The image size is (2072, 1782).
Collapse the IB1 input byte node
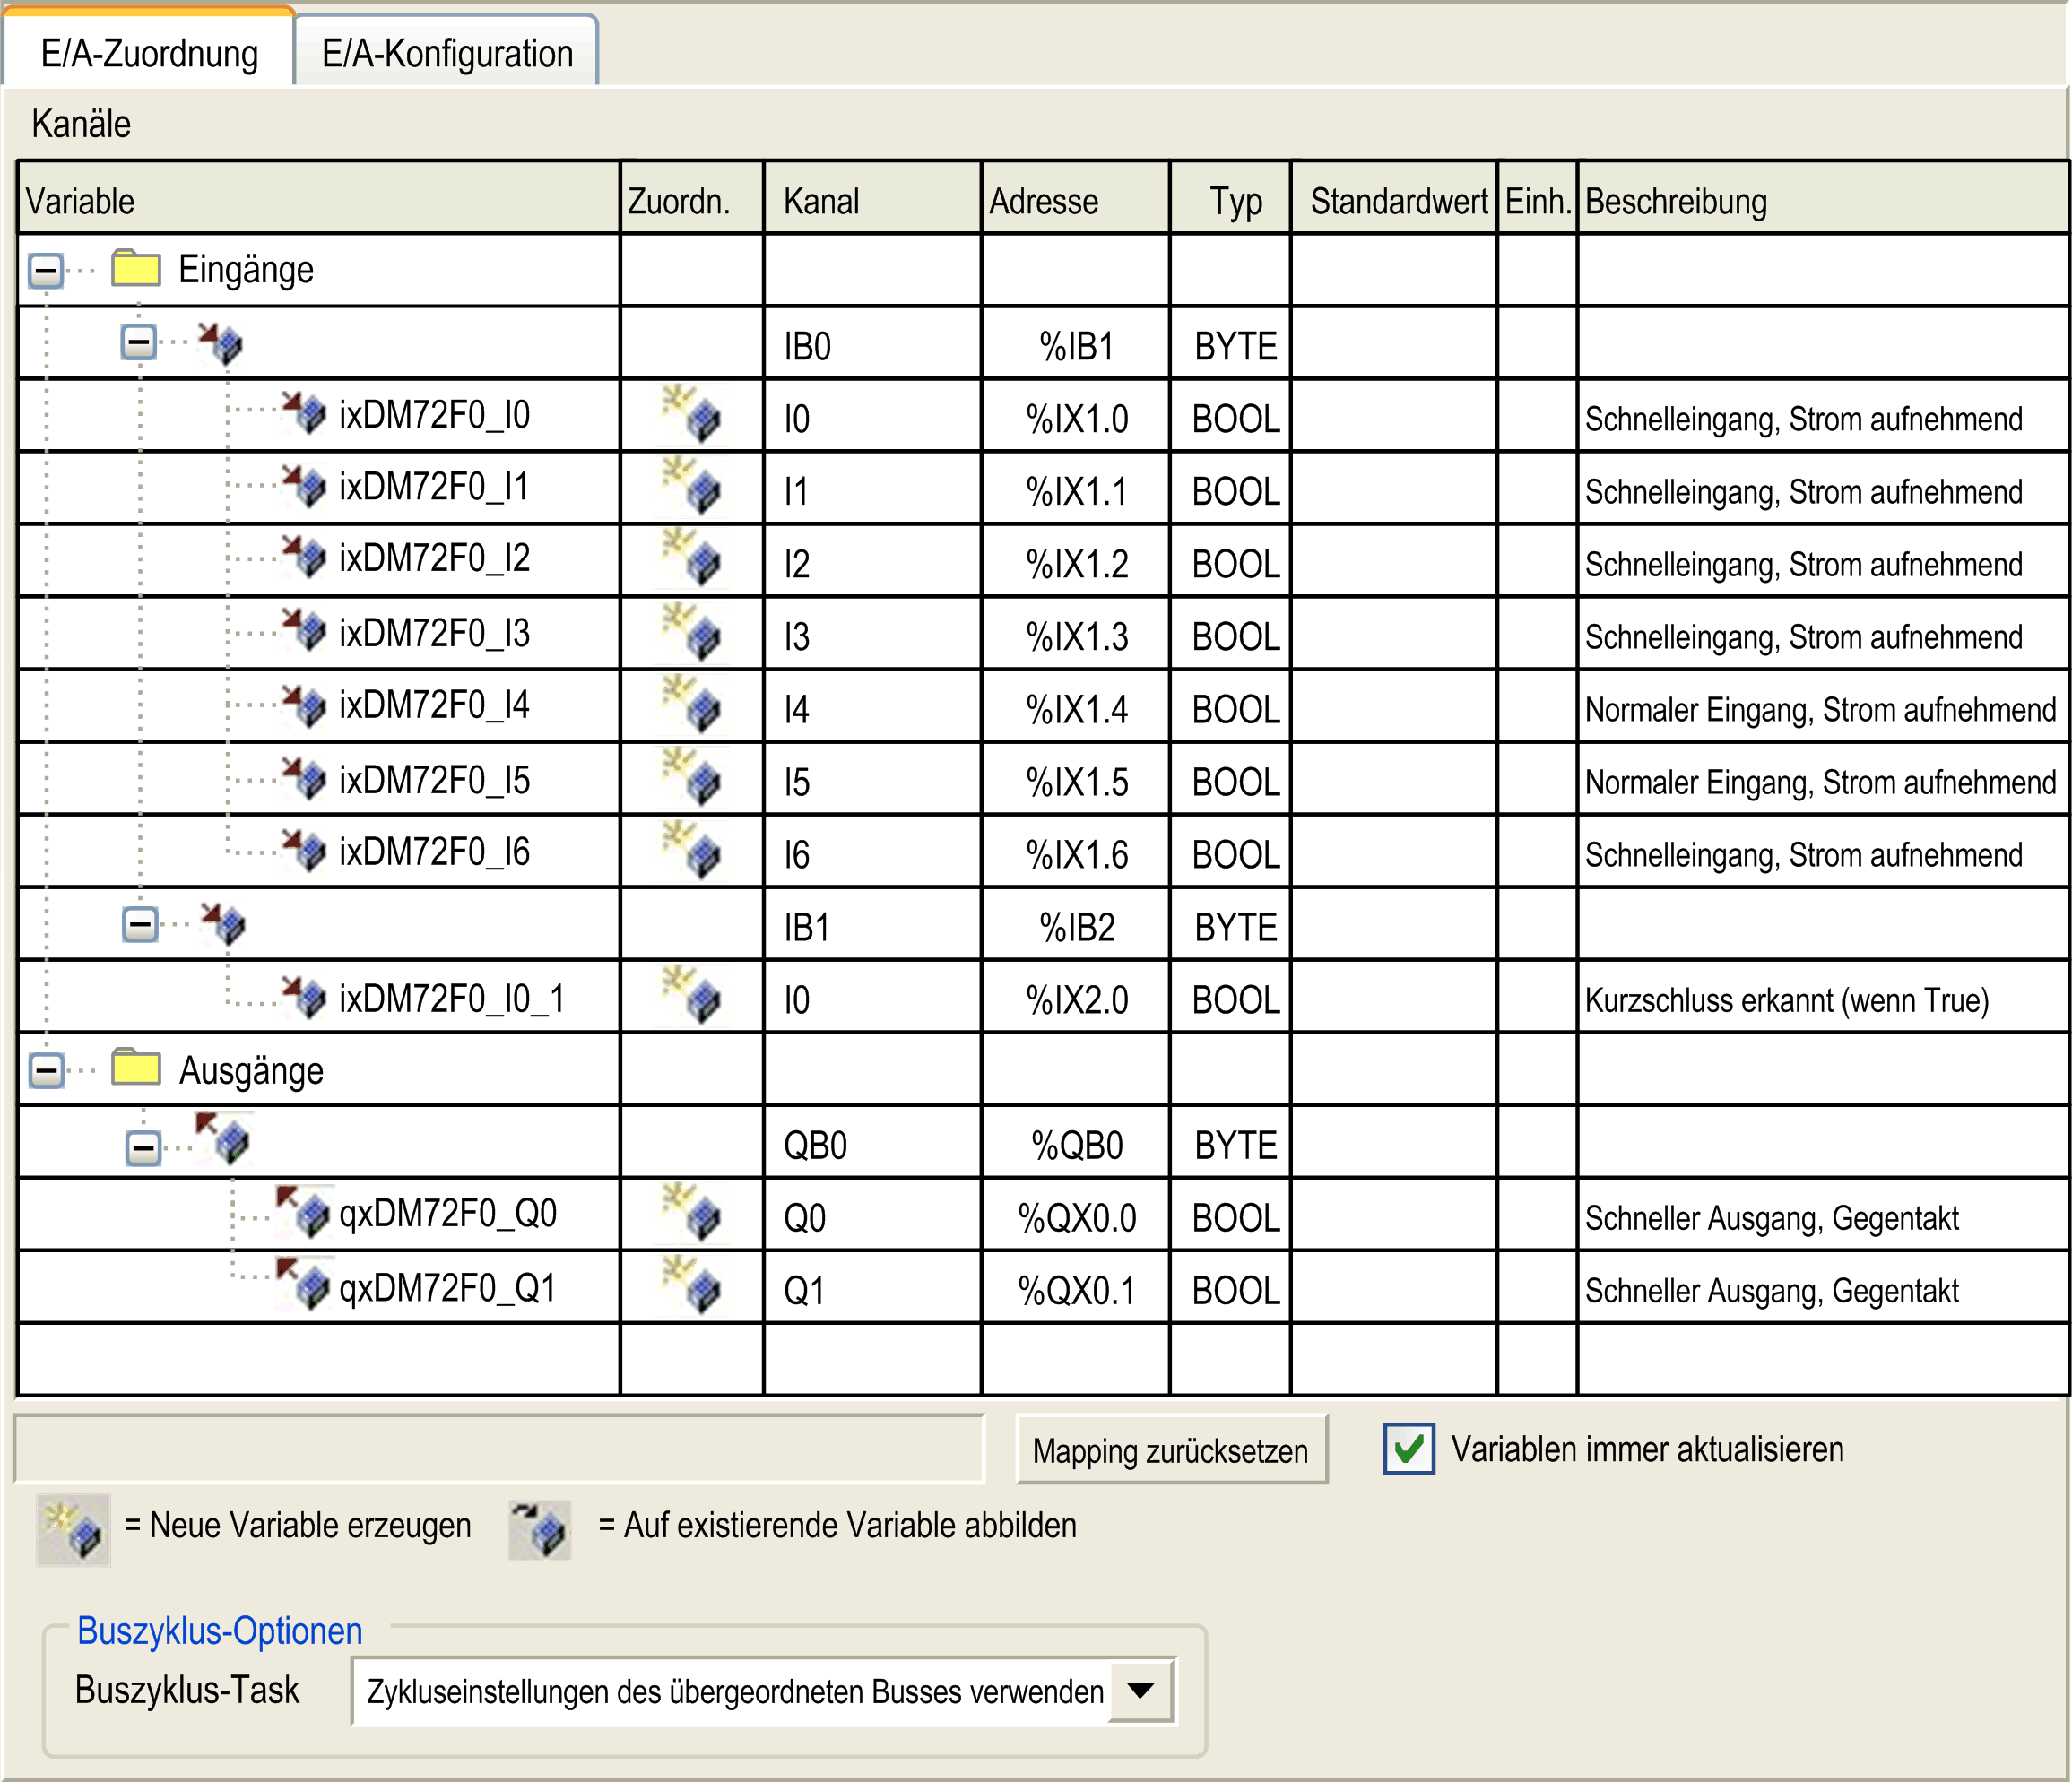[140, 923]
